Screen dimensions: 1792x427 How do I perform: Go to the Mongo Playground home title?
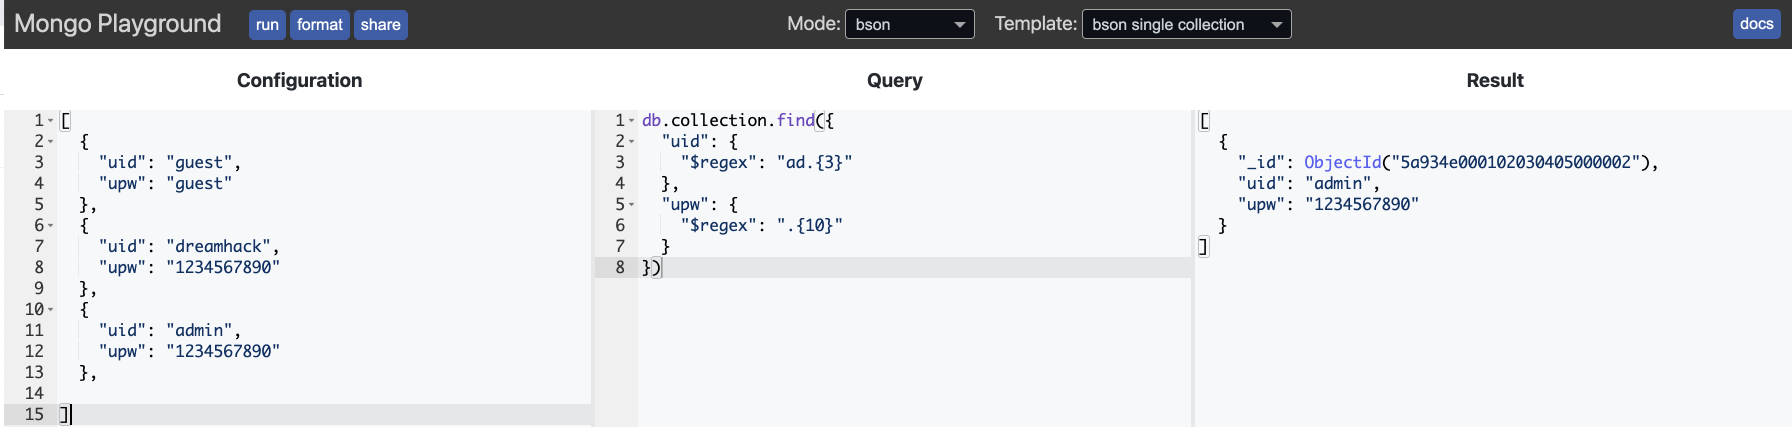[x=118, y=24]
